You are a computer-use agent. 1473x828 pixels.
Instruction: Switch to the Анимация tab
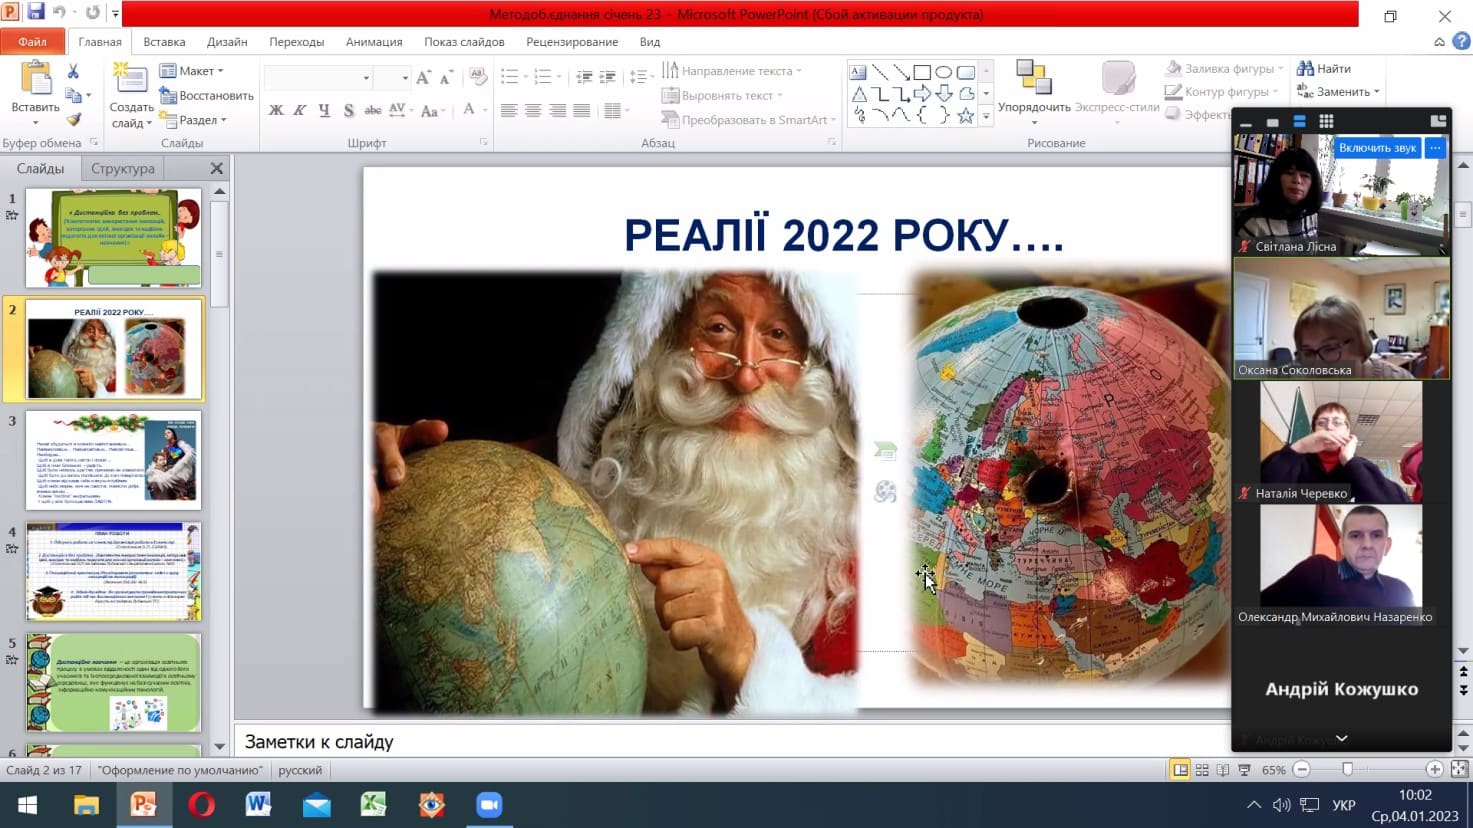tap(374, 42)
